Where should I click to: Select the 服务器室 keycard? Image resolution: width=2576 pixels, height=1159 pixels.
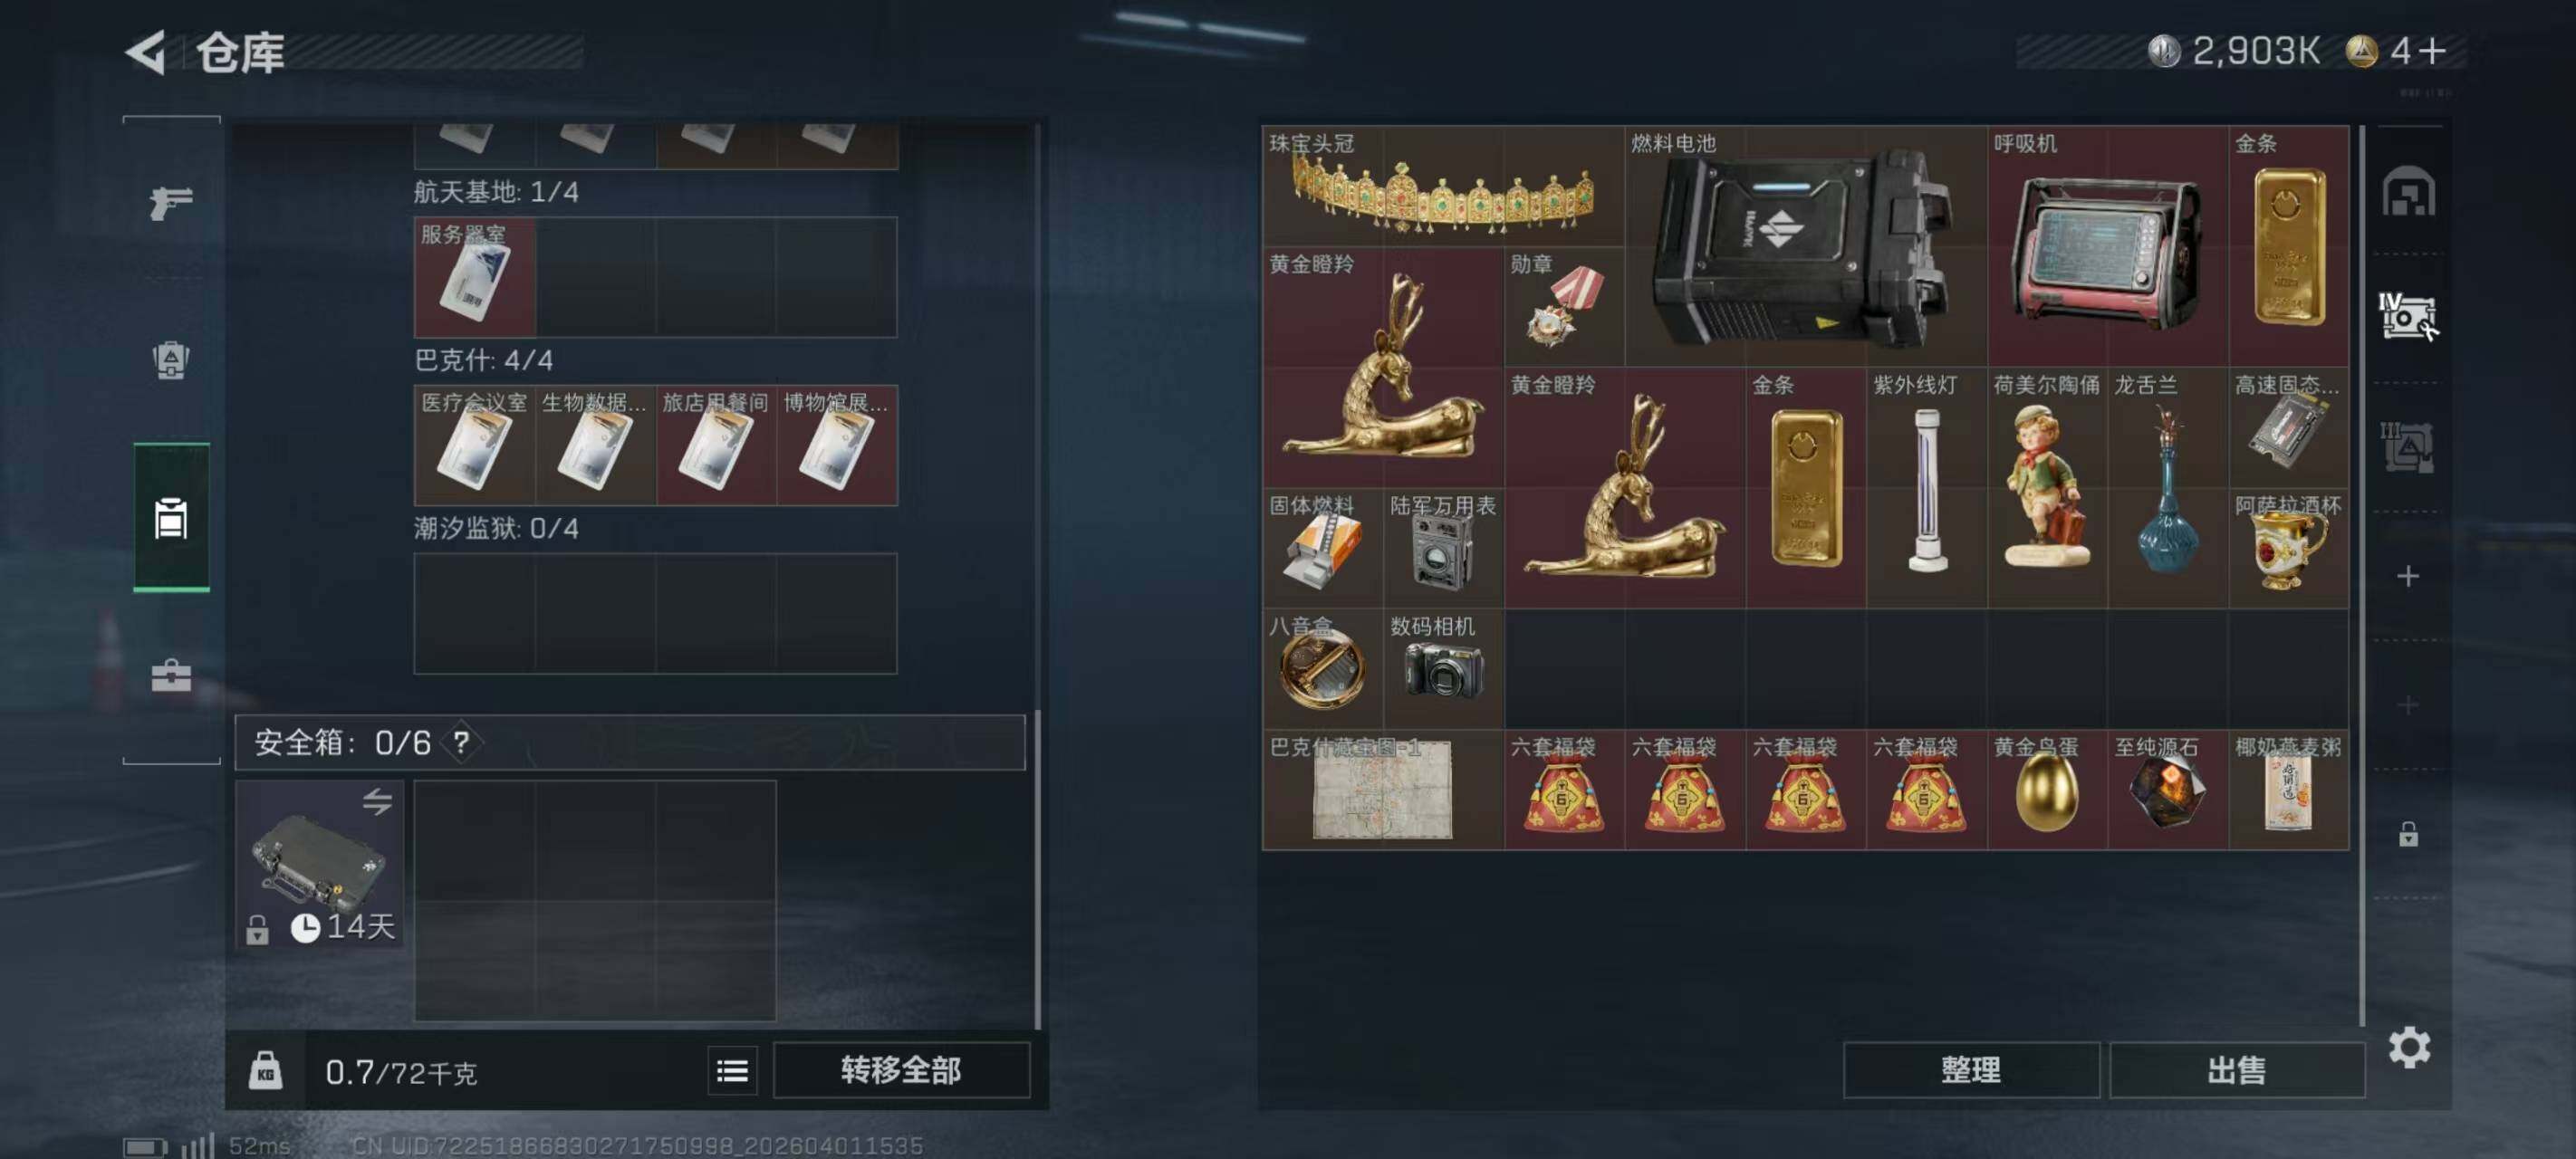(x=475, y=277)
